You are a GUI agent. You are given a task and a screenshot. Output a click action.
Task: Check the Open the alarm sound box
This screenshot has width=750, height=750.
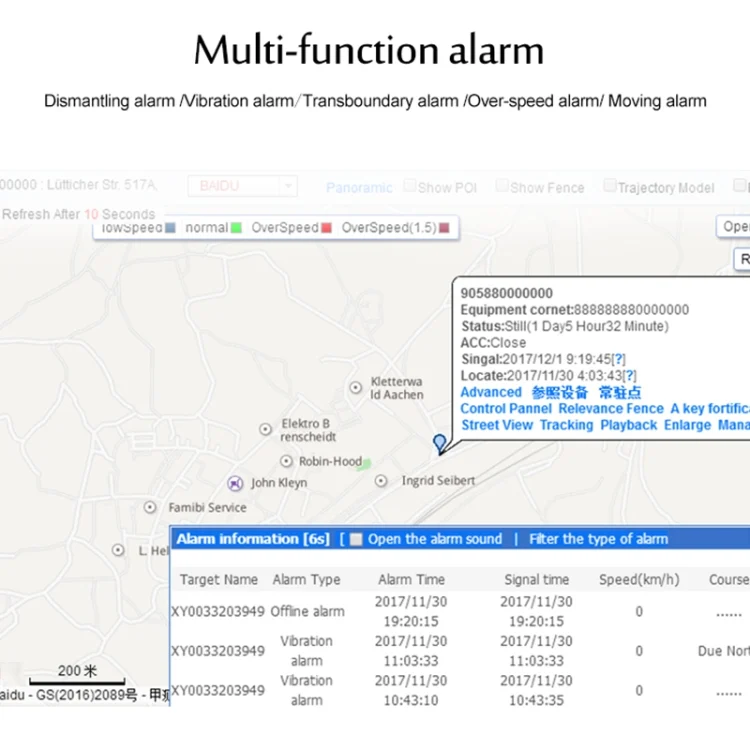pyautogui.click(x=356, y=539)
